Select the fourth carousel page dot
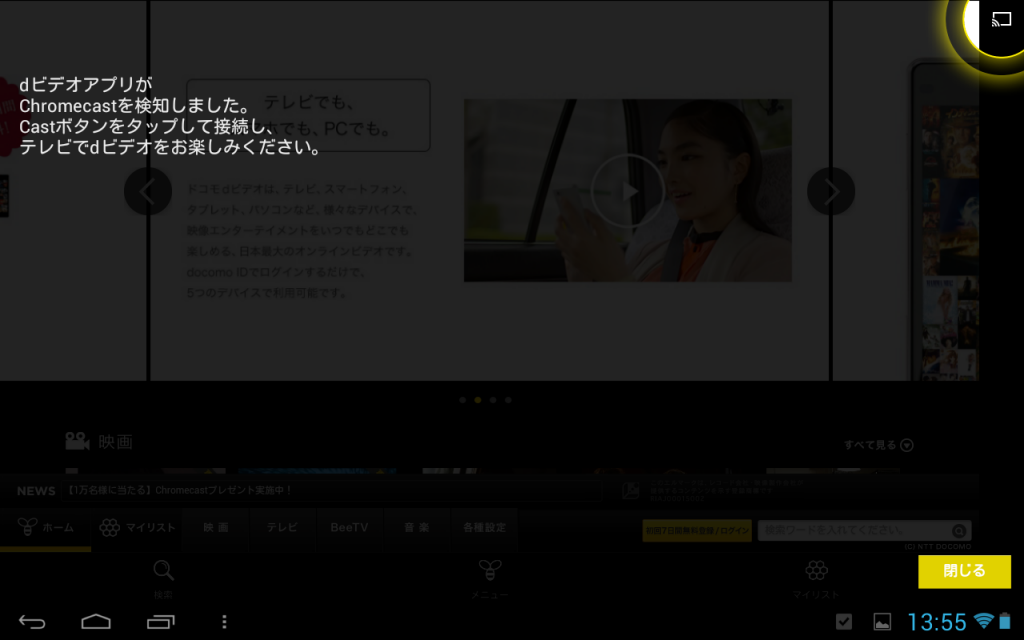 point(508,400)
